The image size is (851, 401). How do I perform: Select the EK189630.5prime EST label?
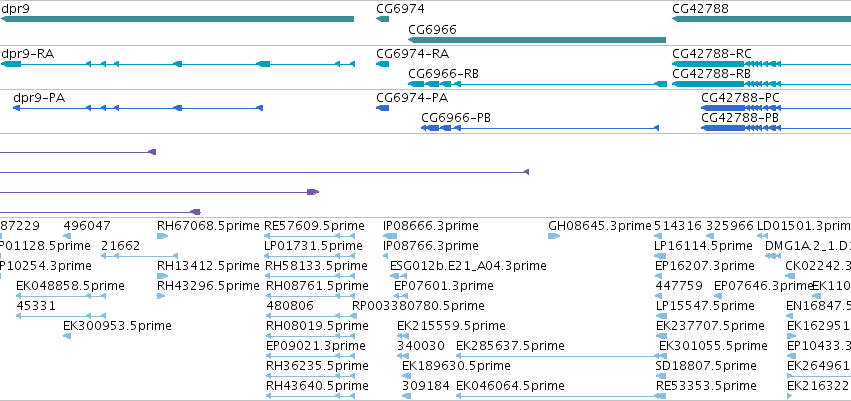456,366
